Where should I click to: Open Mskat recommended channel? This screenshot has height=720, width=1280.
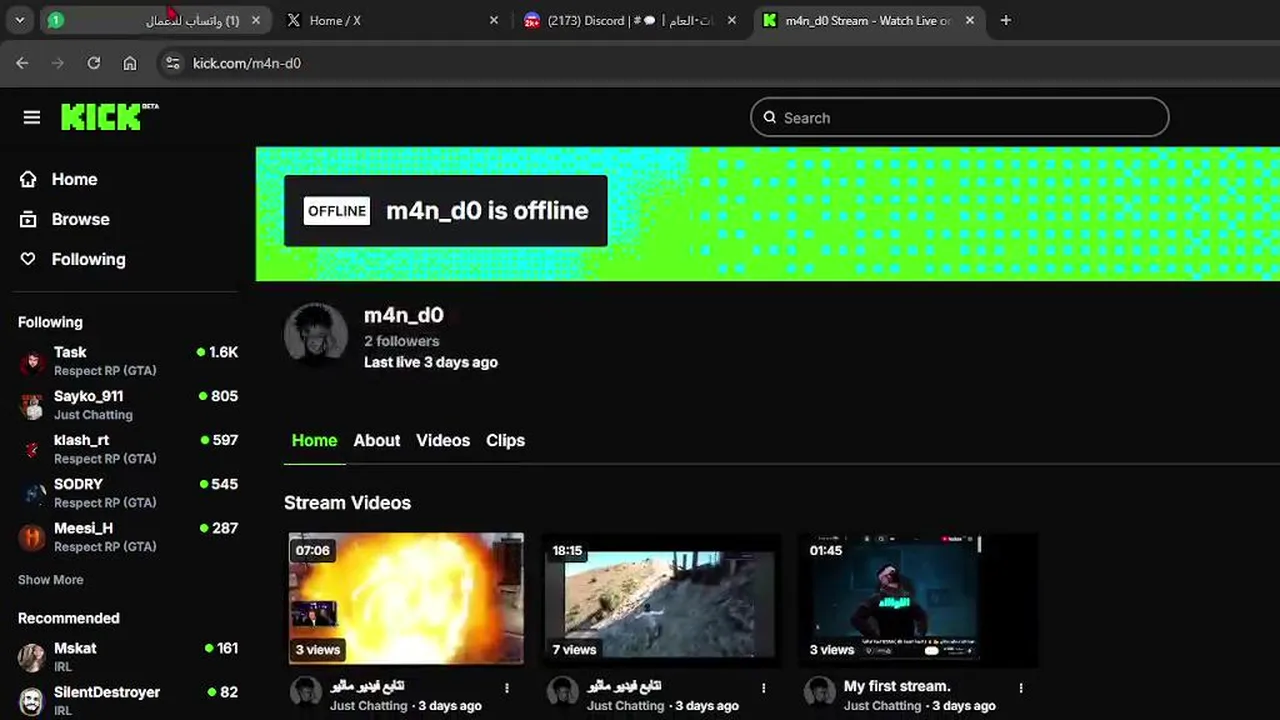(x=128, y=657)
